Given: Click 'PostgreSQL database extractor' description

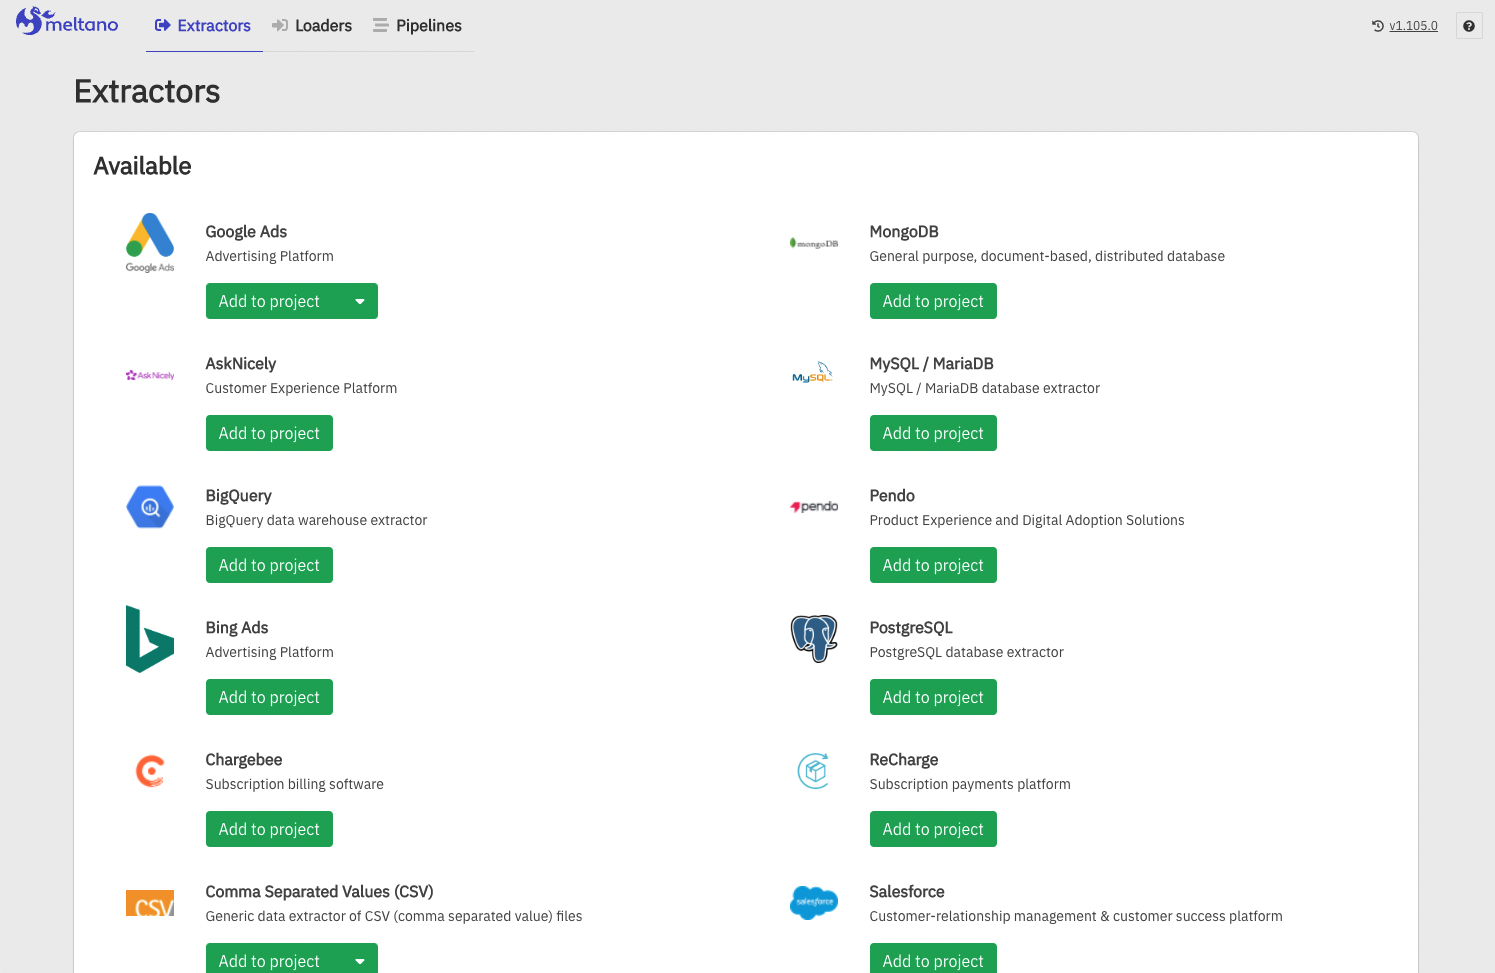Looking at the screenshot, I should pyautogui.click(x=967, y=652).
